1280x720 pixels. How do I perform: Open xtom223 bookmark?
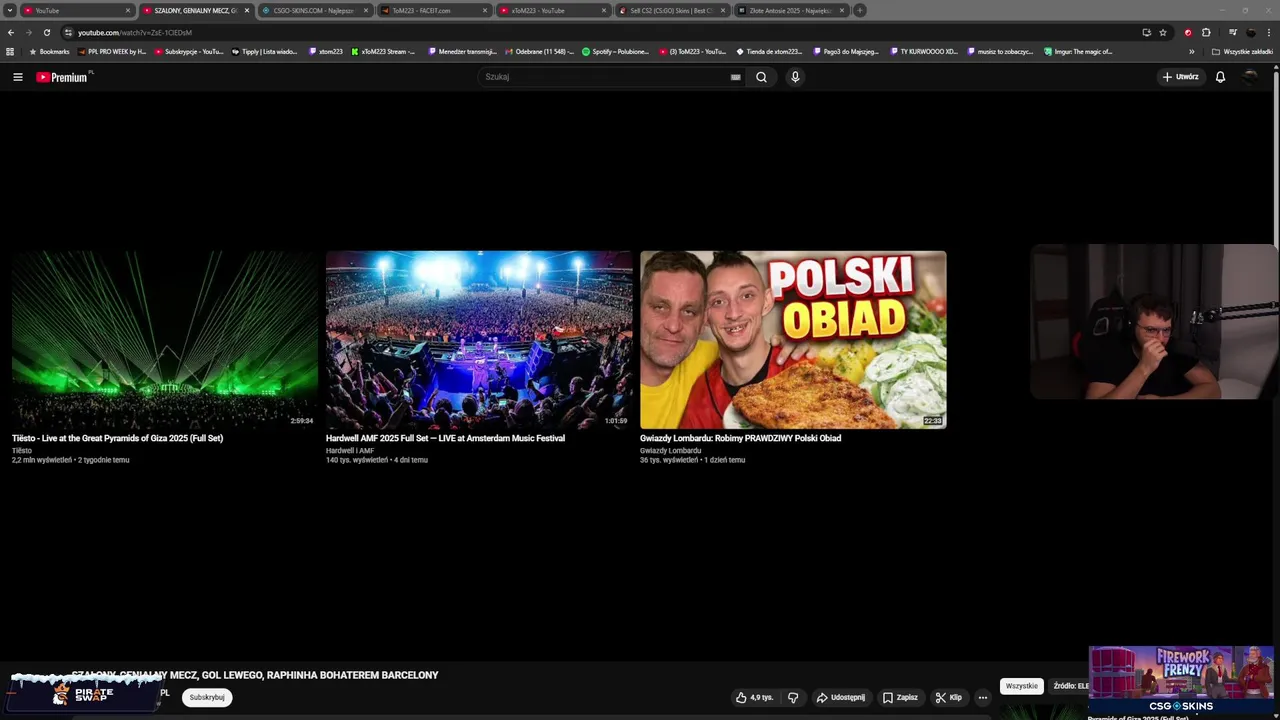point(326,52)
